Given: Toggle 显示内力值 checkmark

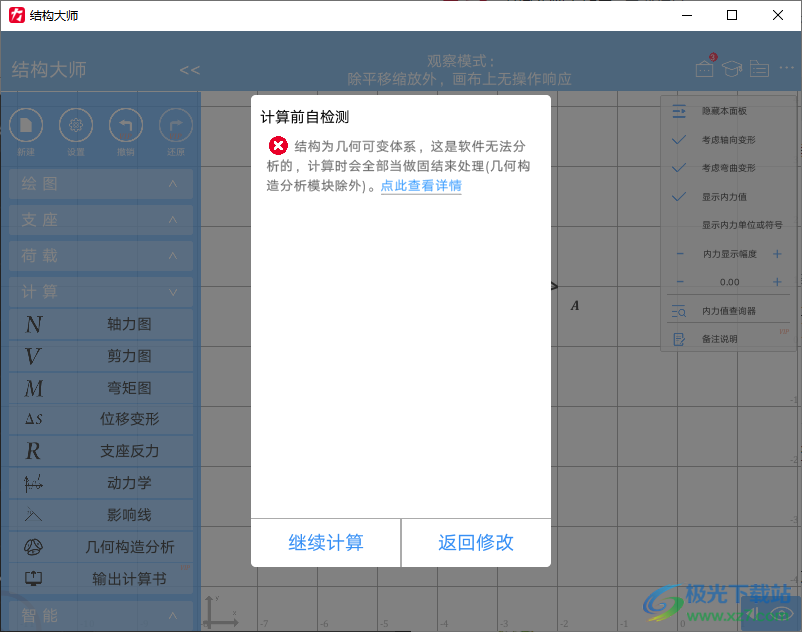Looking at the screenshot, I should (x=679, y=197).
